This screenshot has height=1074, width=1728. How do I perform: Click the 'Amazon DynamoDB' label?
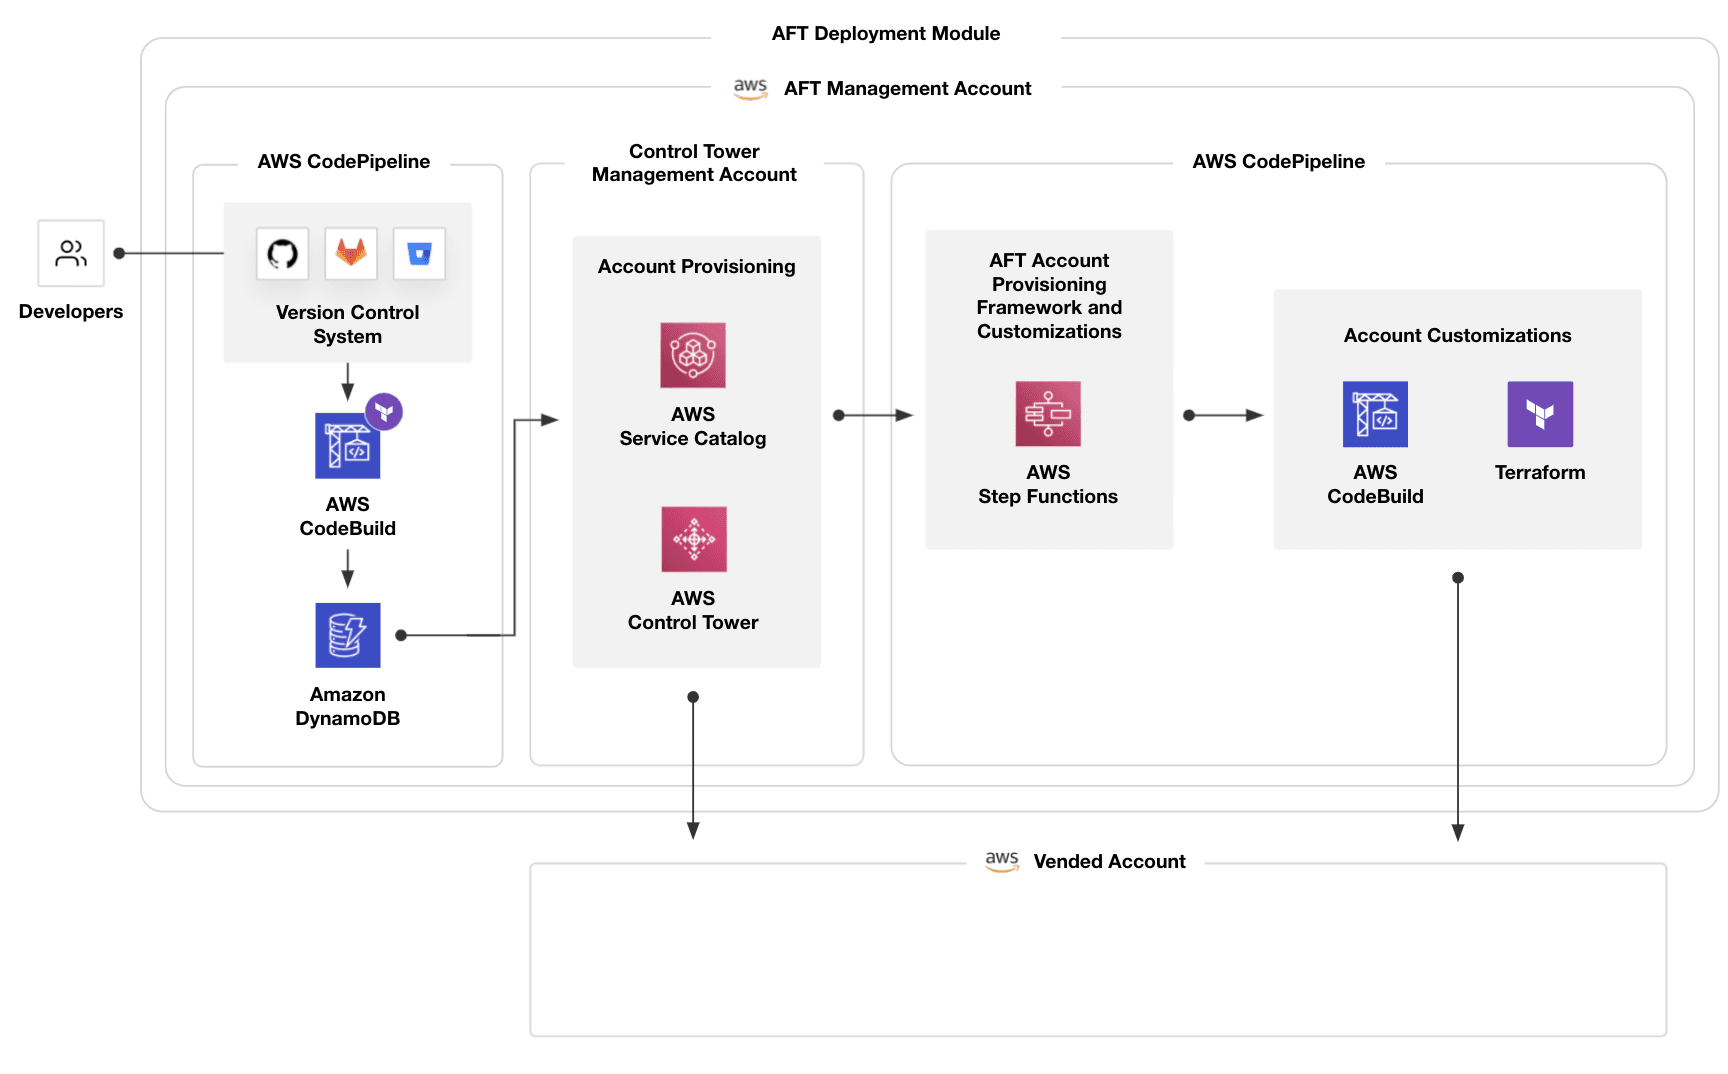pyautogui.click(x=348, y=706)
